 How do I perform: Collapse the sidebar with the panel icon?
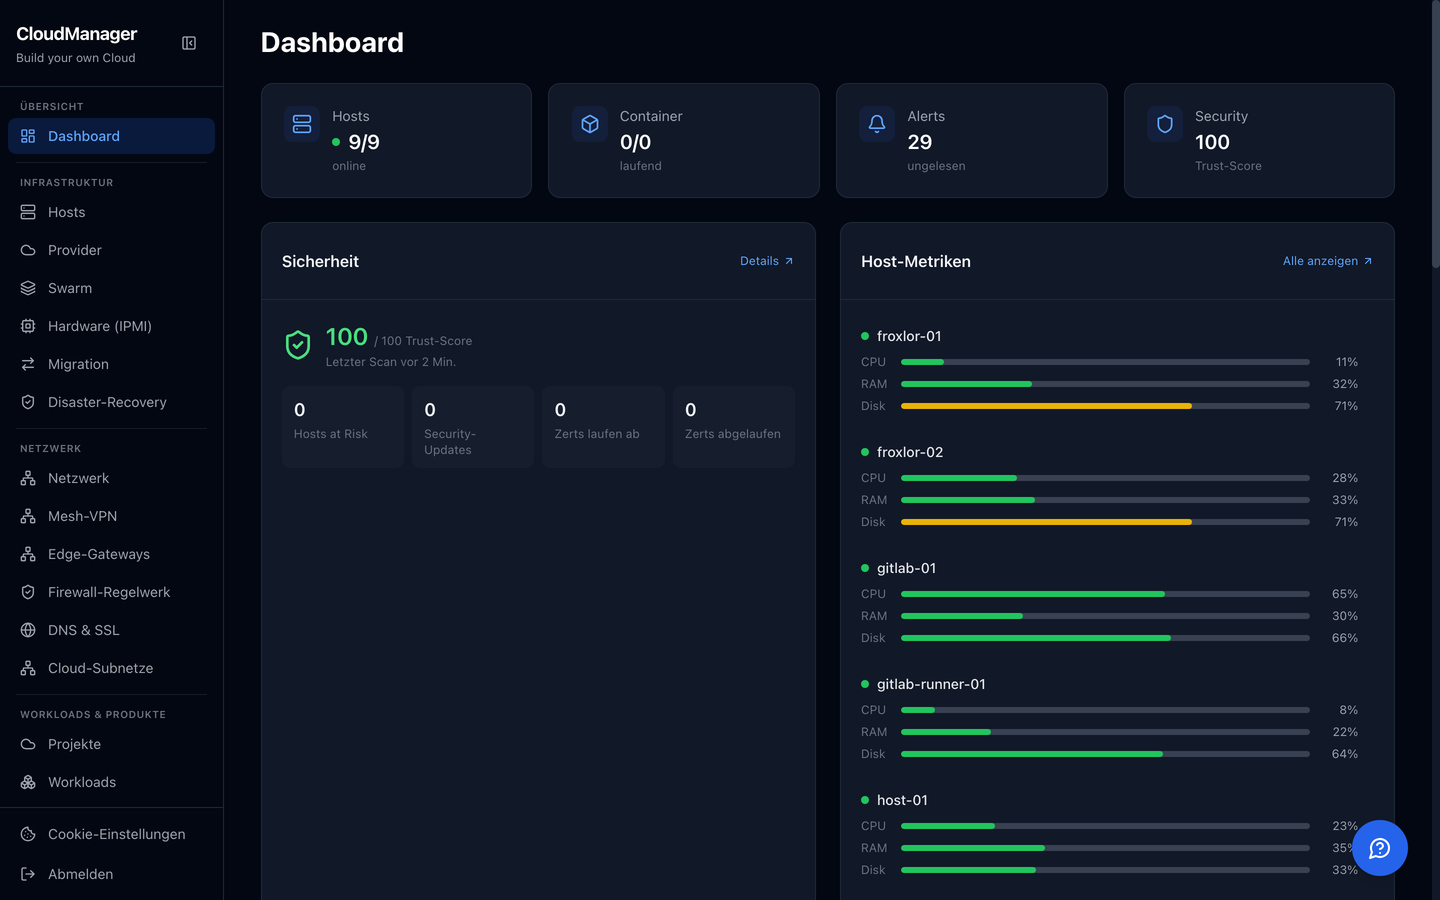coord(189,43)
